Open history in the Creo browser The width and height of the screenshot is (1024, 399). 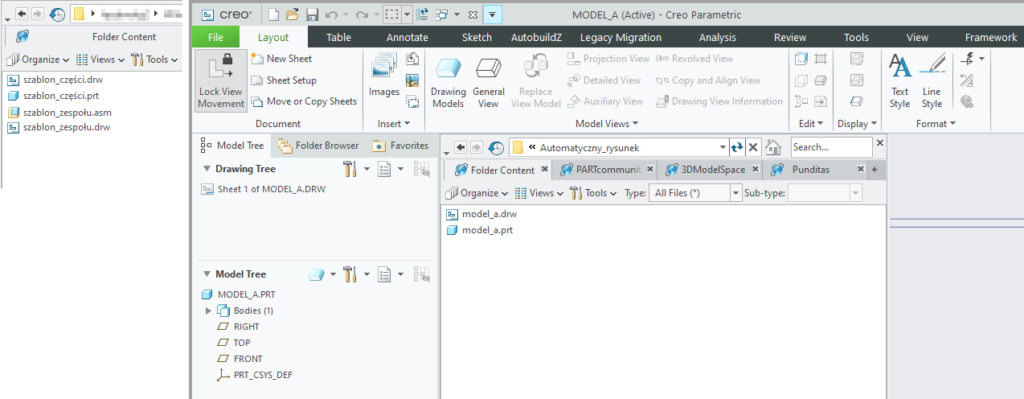(496, 148)
